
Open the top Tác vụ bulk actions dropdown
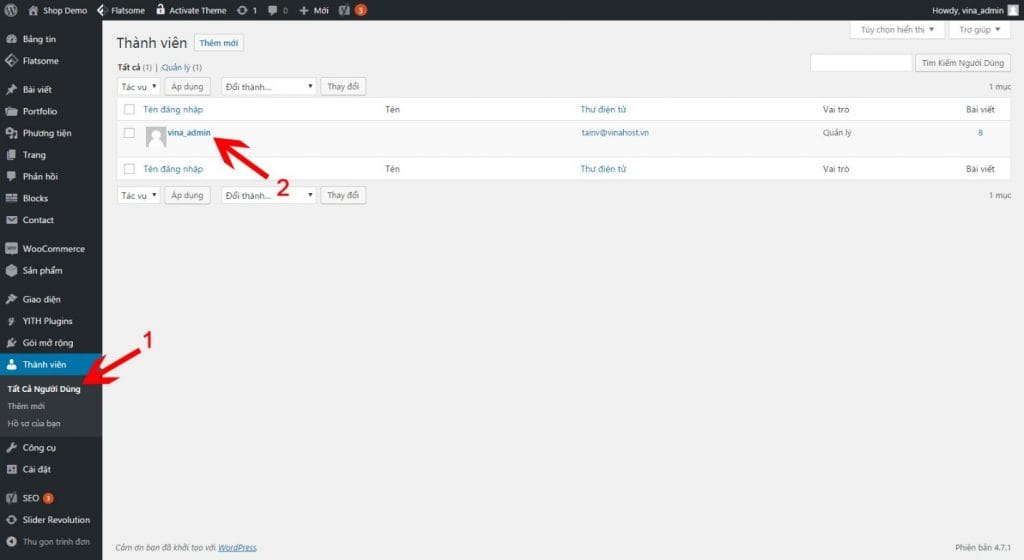(138, 87)
